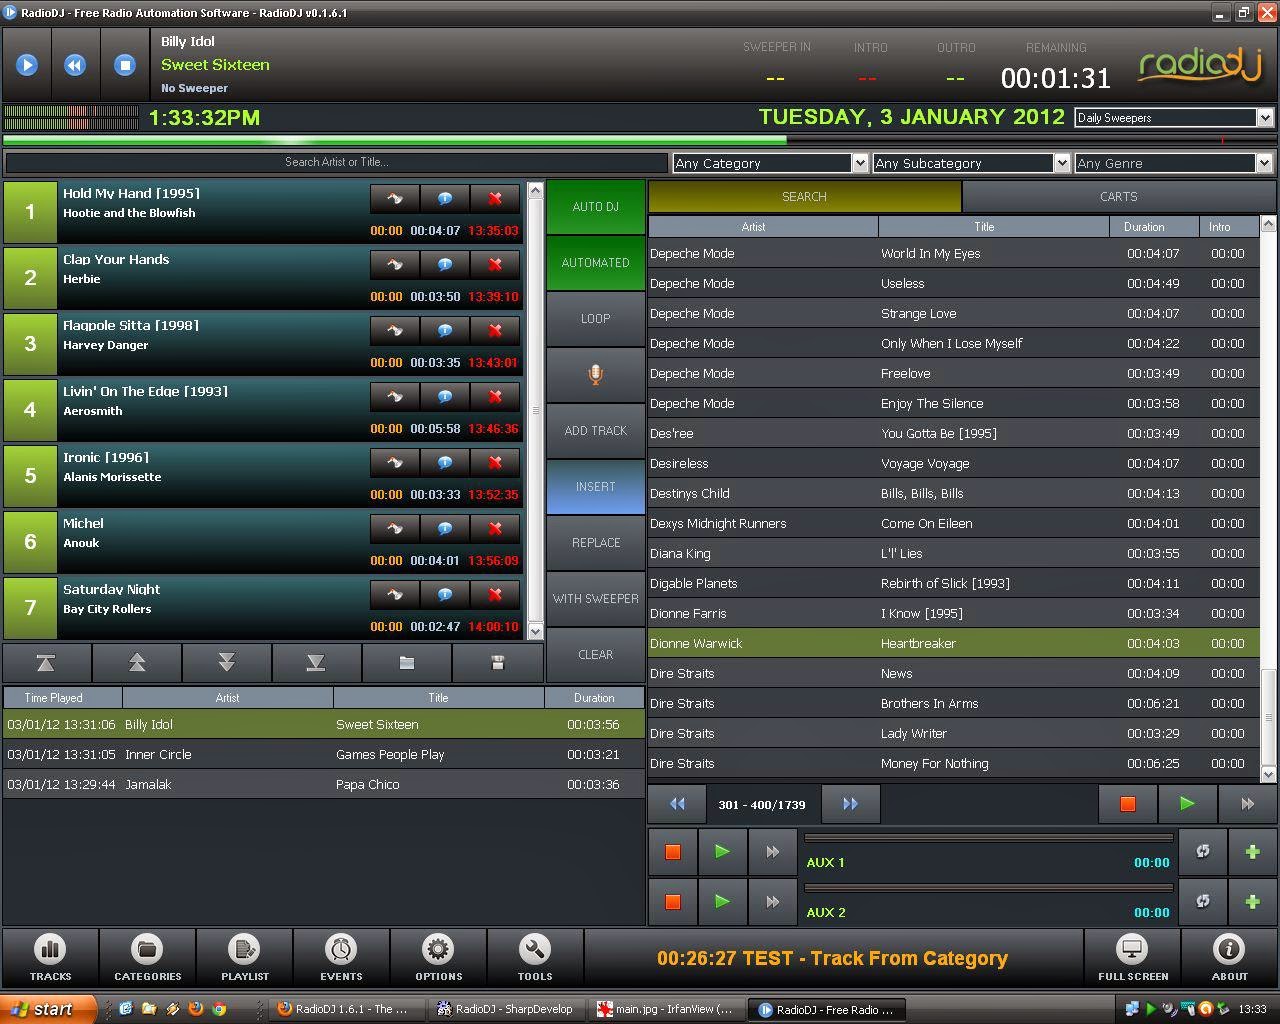Screen dimensions: 1280x1024
Task: Open the PLAYLIST builder
Action: [244, 957]
